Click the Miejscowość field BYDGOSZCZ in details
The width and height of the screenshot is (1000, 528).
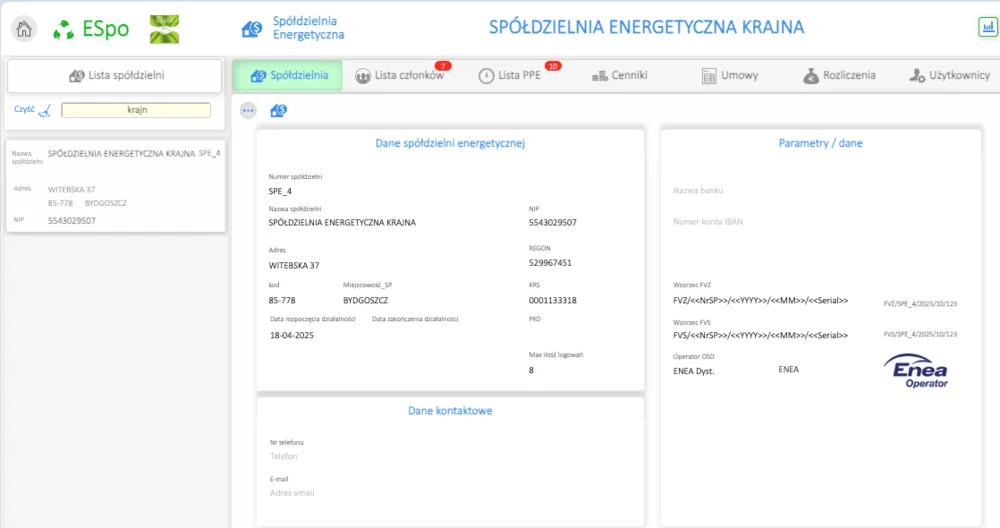pyautogui.click(x=365, y=300)
